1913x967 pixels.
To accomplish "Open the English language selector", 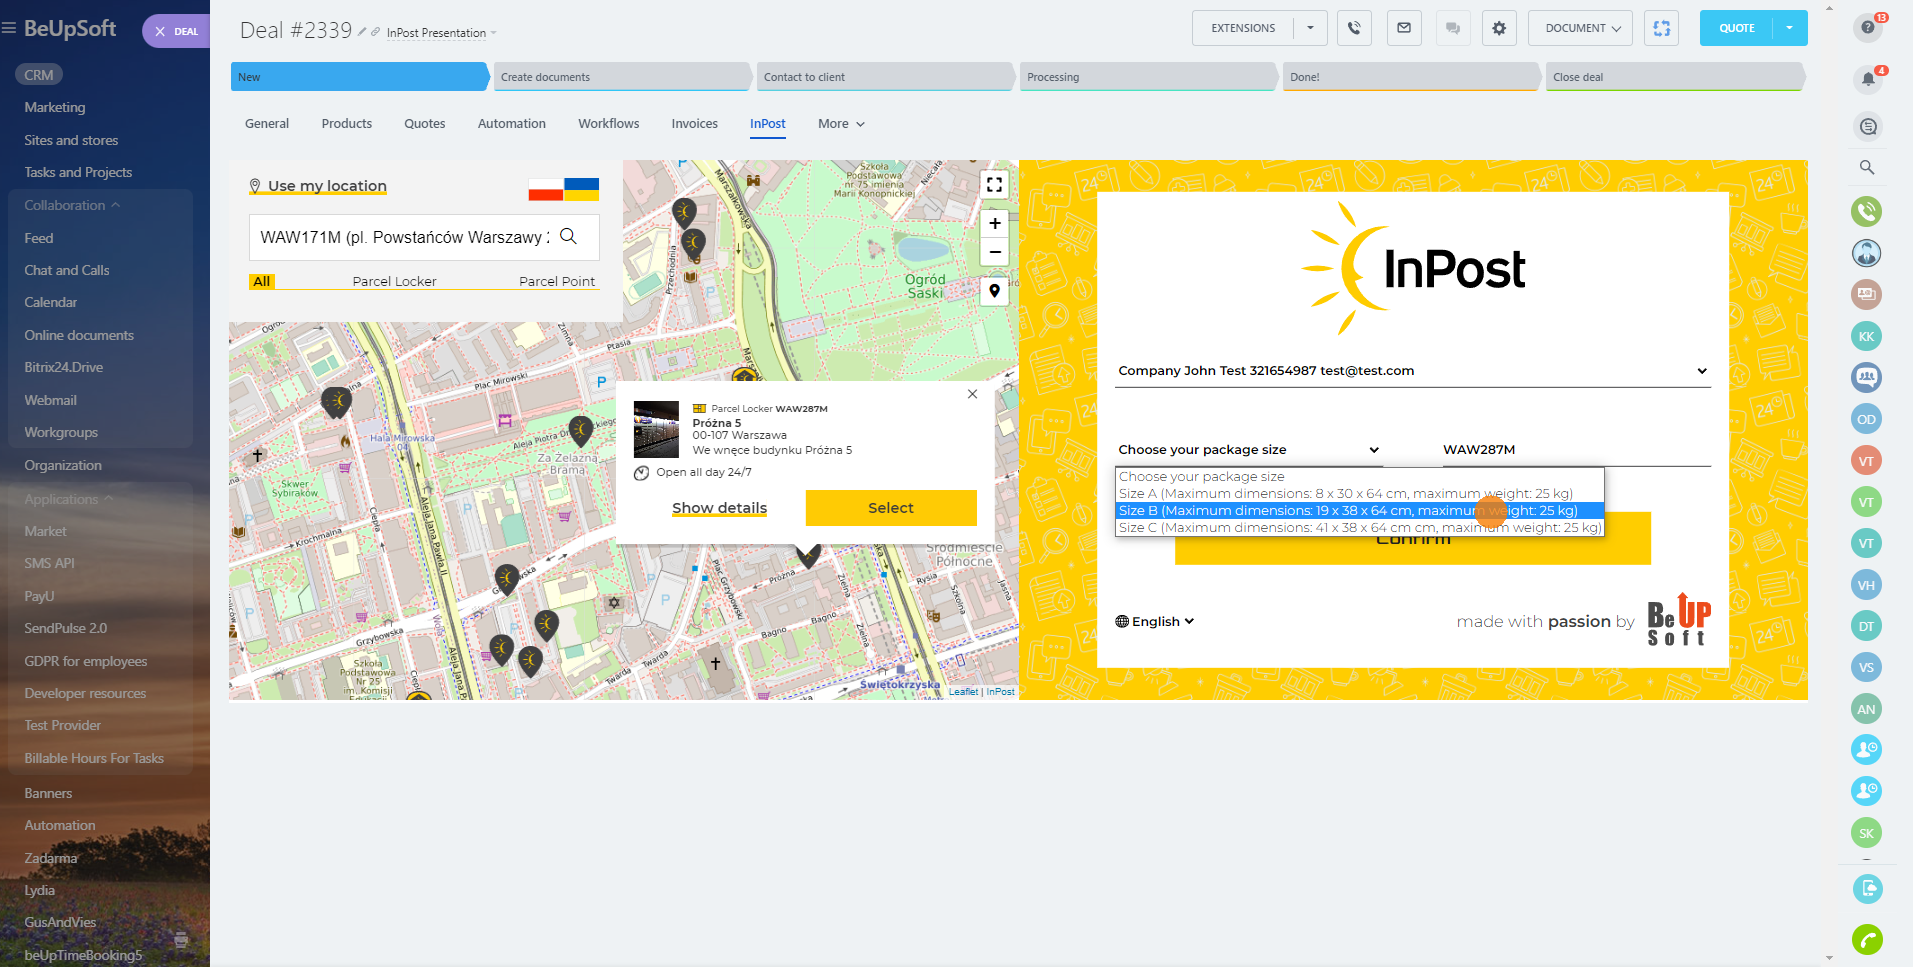I will 1155,622.
